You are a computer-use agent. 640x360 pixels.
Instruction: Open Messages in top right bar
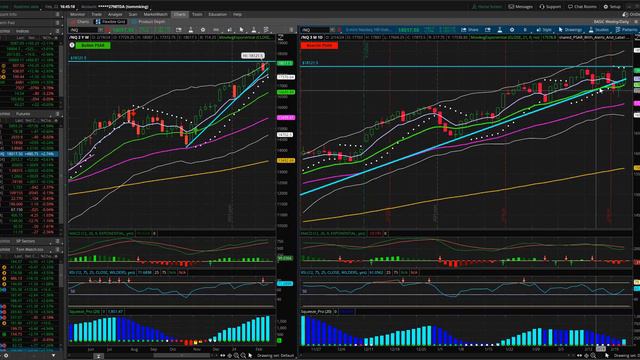point(520,7)
